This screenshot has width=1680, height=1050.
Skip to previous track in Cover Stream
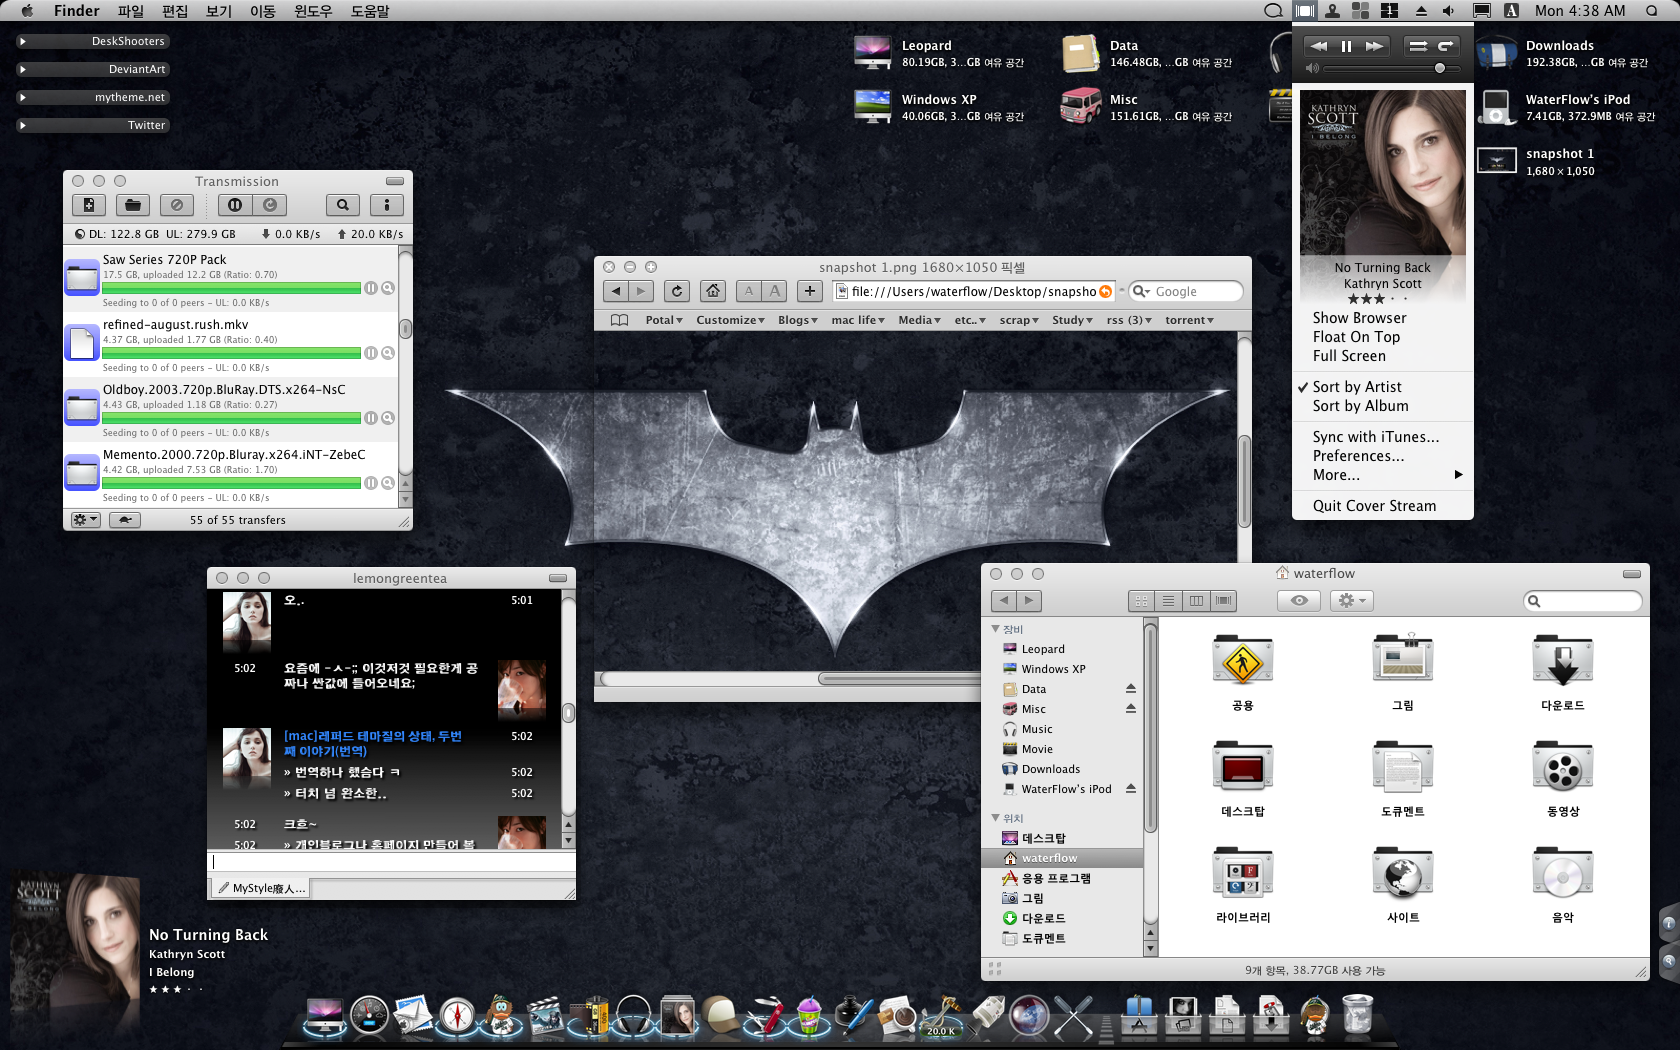1319,46
